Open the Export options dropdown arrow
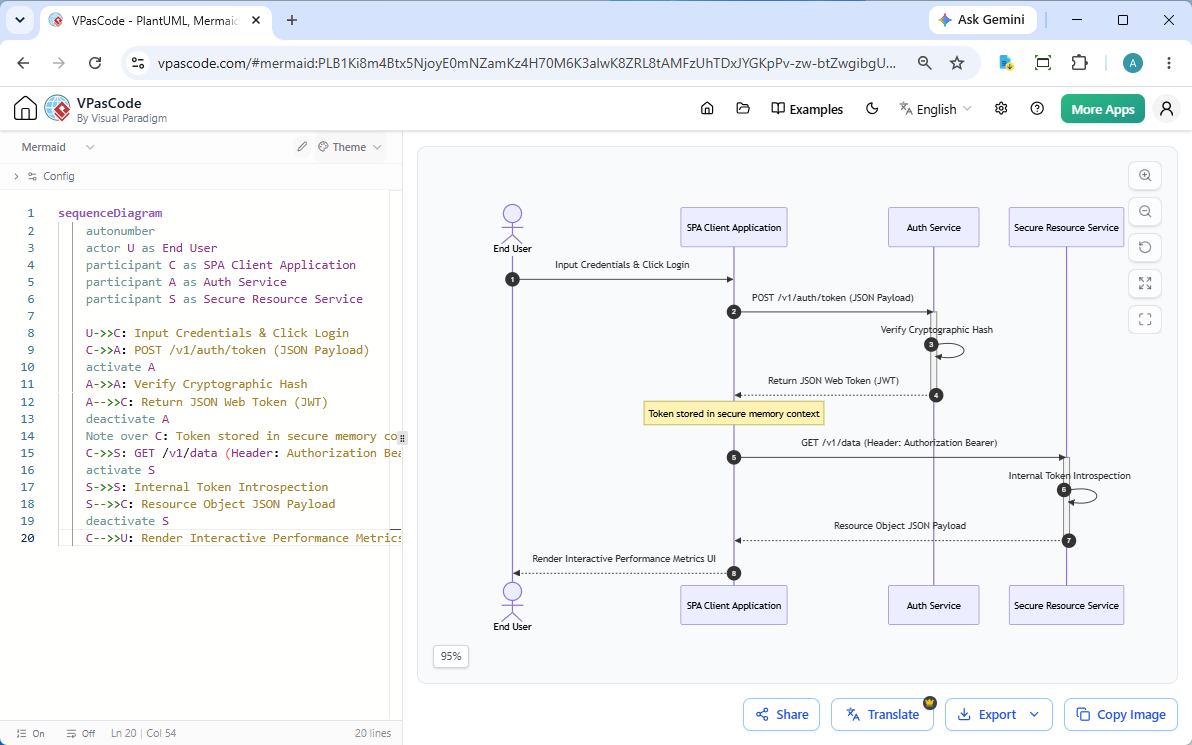This screenshot has width=1192, height=745. pos(1034,715)
